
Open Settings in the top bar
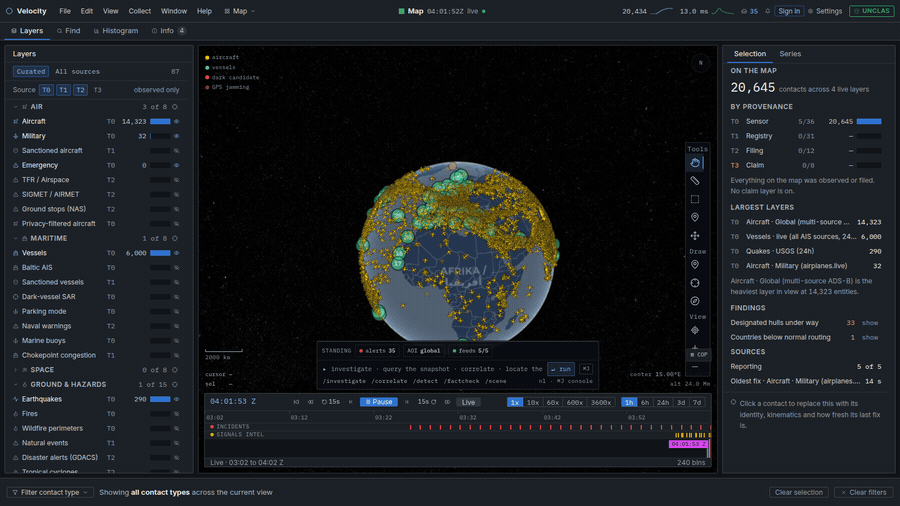pyautogui.click(x=825, y=11)
